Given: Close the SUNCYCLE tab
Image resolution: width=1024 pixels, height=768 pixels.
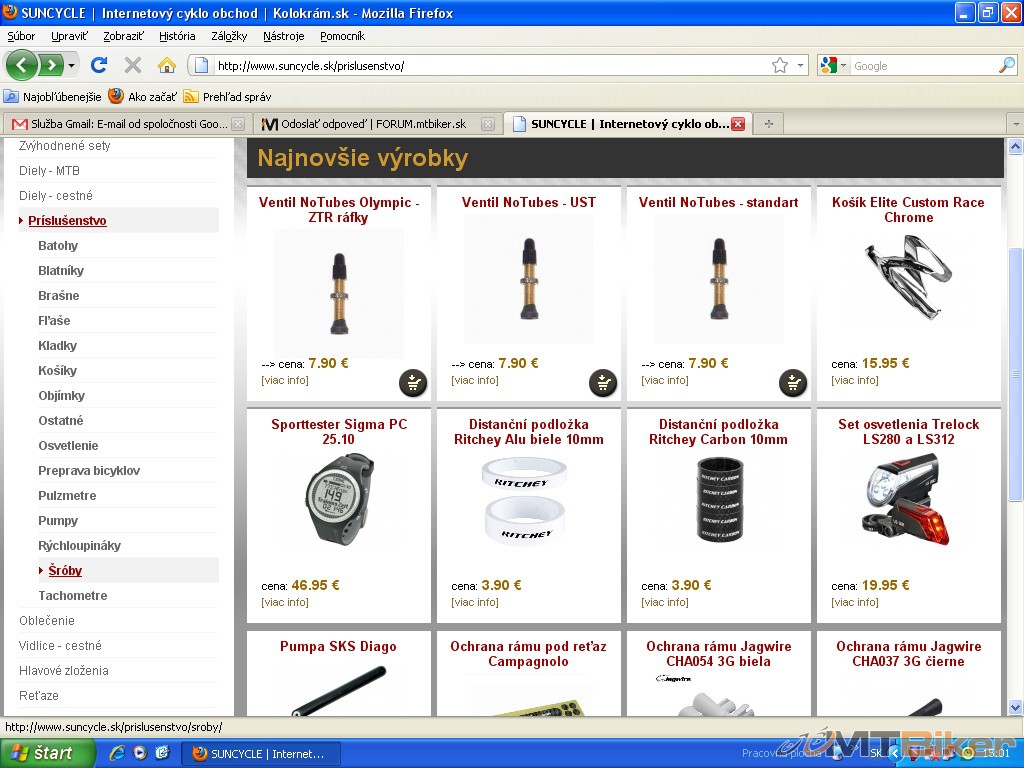Looking at the screenshot, I should [737, 124].
